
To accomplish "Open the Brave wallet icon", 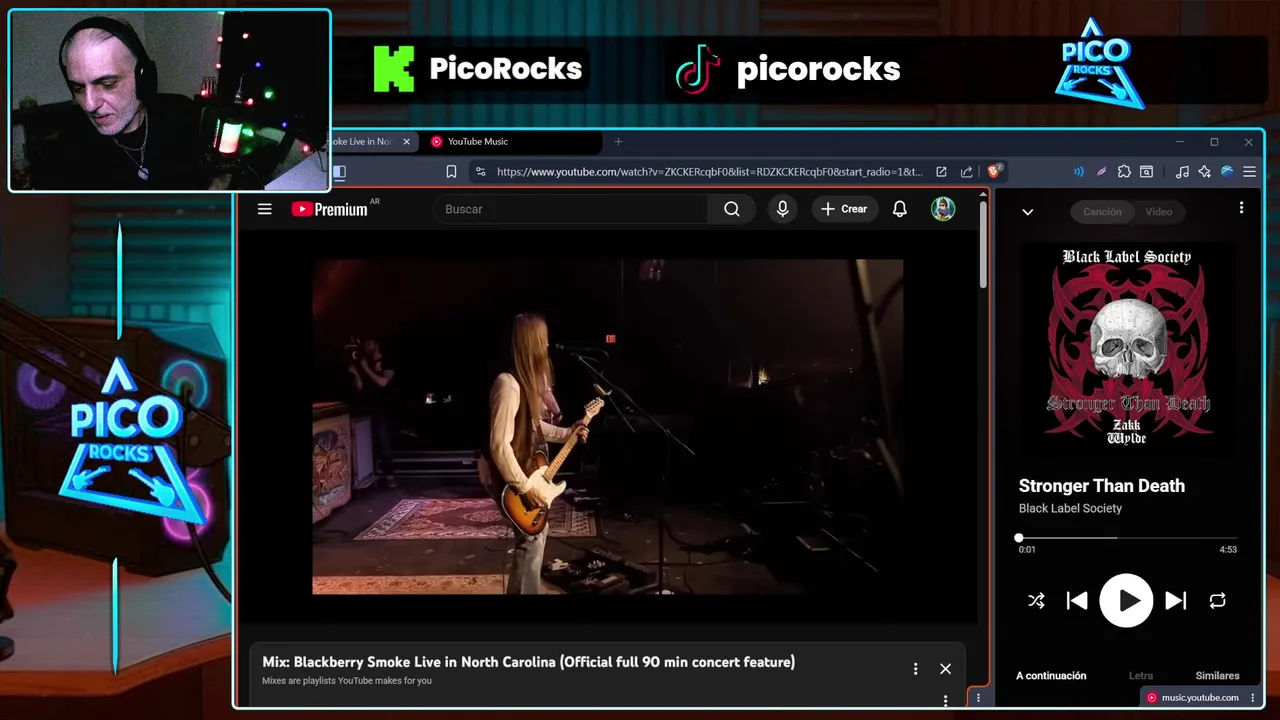I will point(1147,172).
